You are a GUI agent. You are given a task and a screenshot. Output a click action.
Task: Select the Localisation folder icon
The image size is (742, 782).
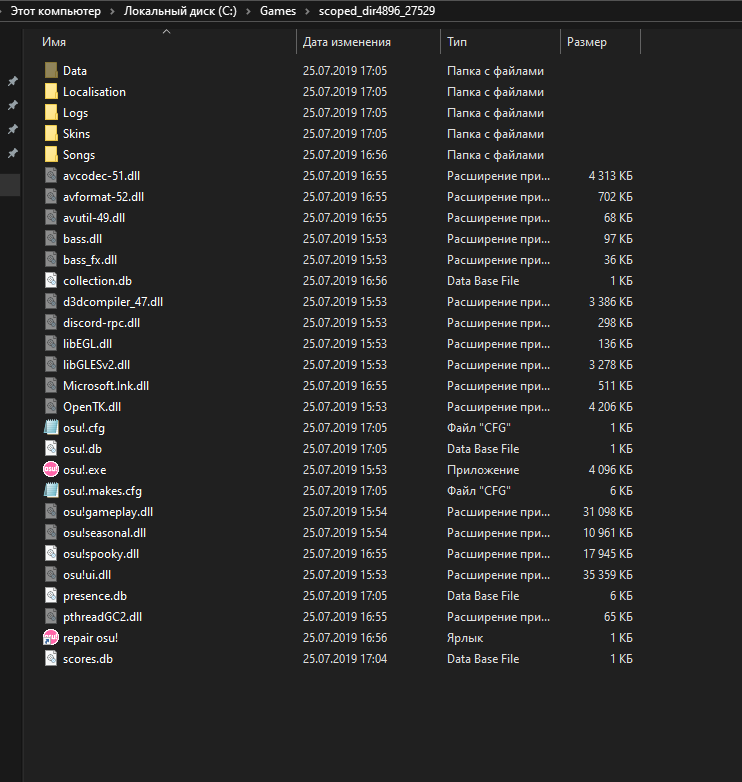coord(51,91)
